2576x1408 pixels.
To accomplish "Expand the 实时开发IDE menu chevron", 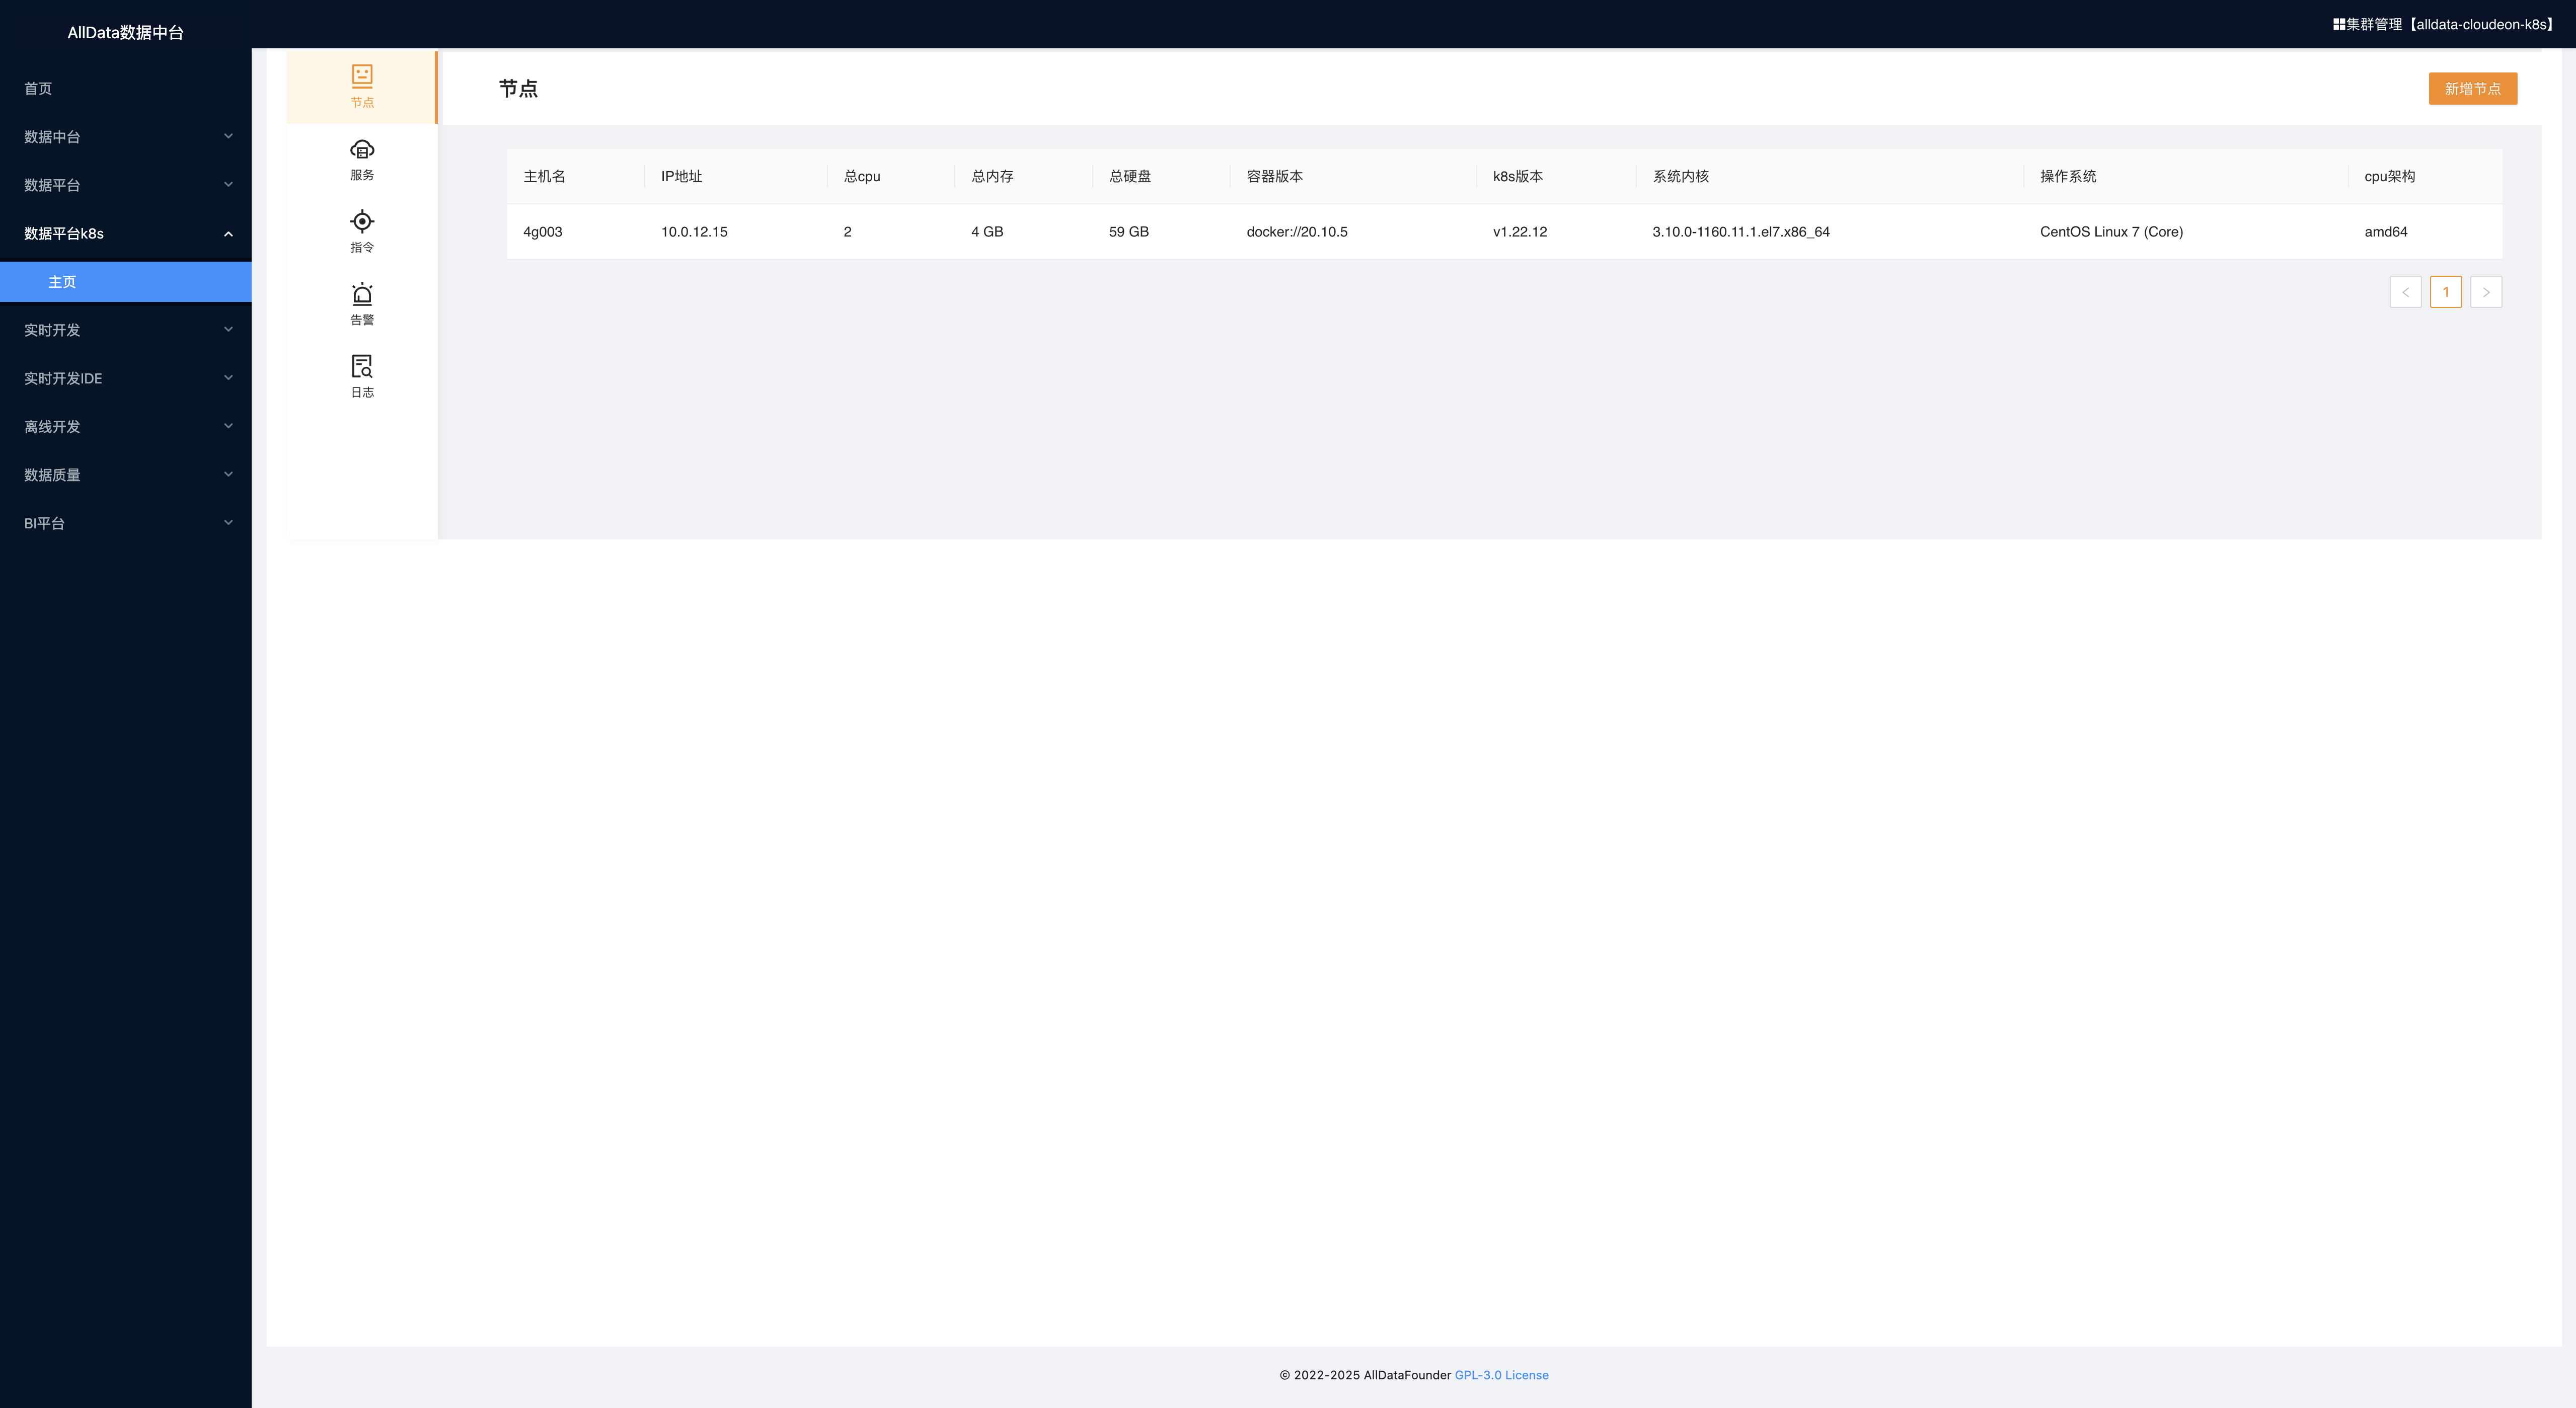I will click(x=228, y=378).
